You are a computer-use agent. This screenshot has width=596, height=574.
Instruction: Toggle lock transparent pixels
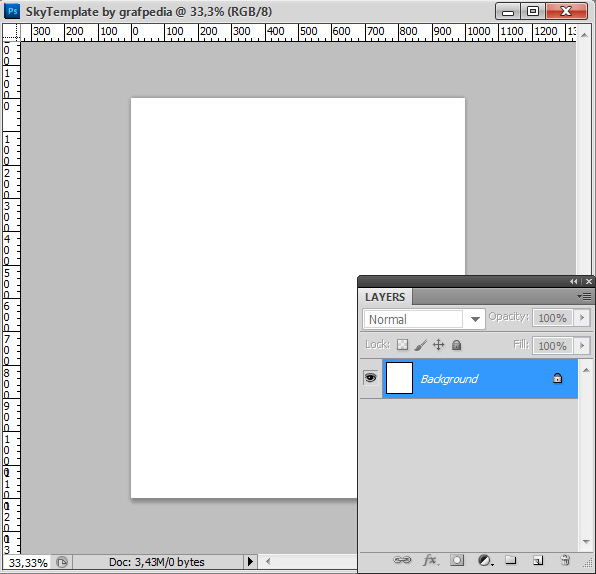click(402, 345)
